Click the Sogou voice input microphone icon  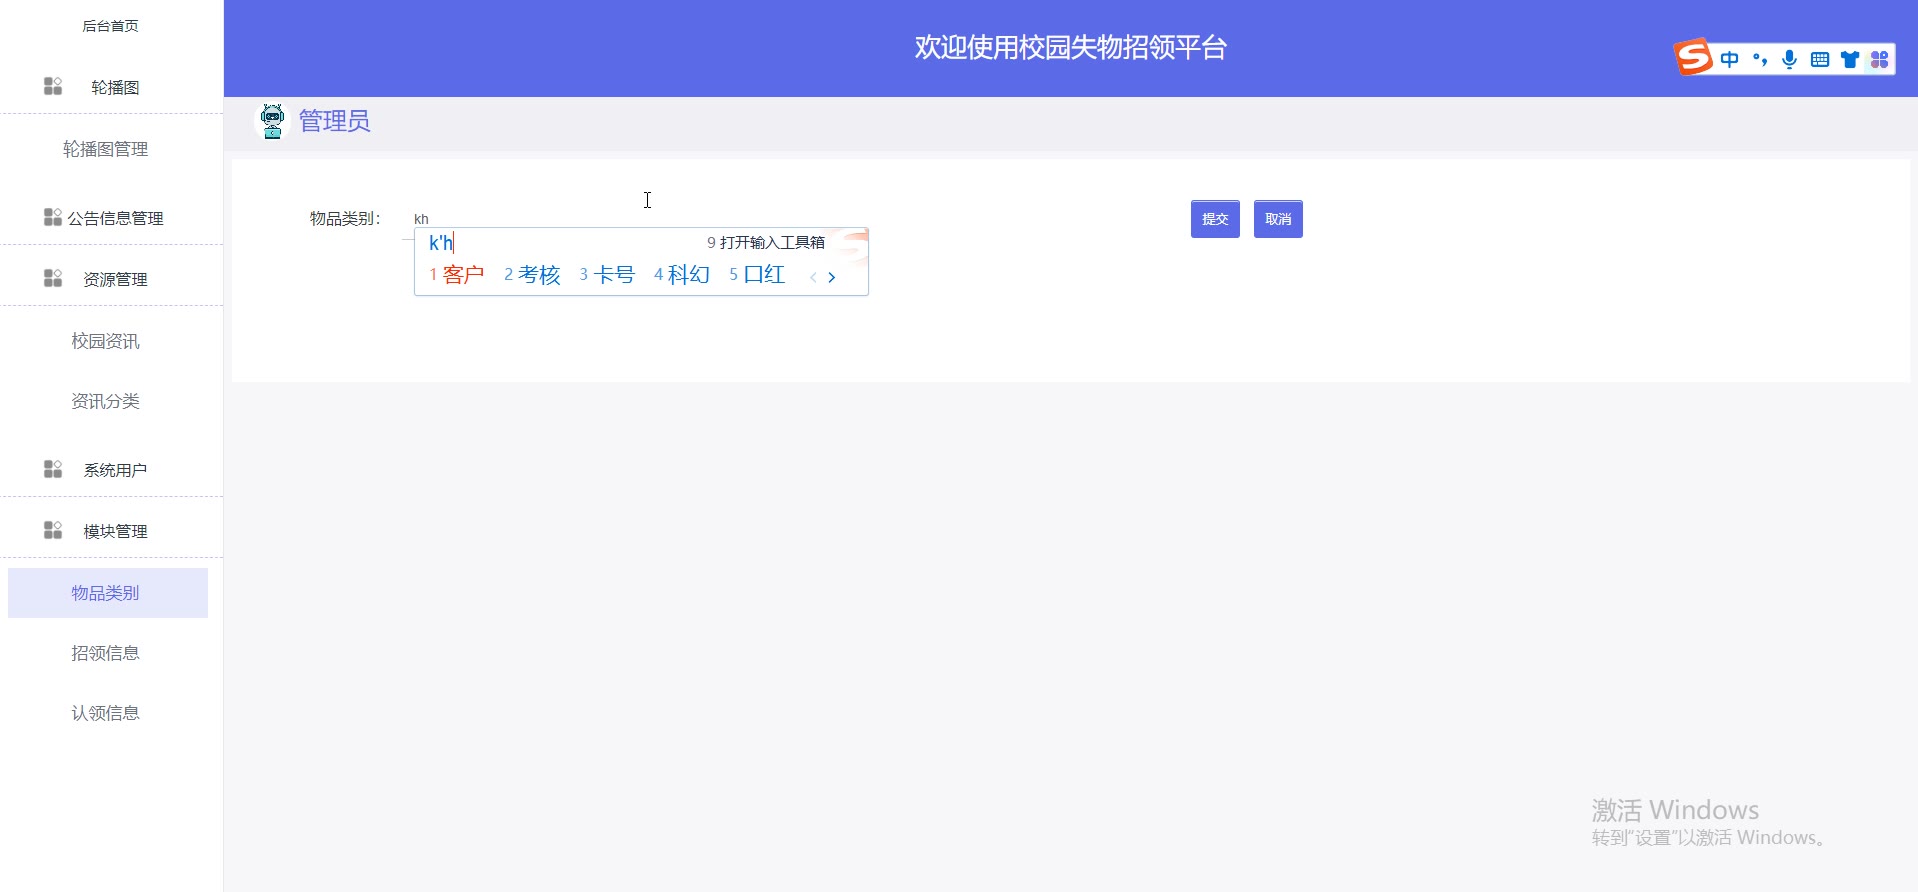[1790, 60]
